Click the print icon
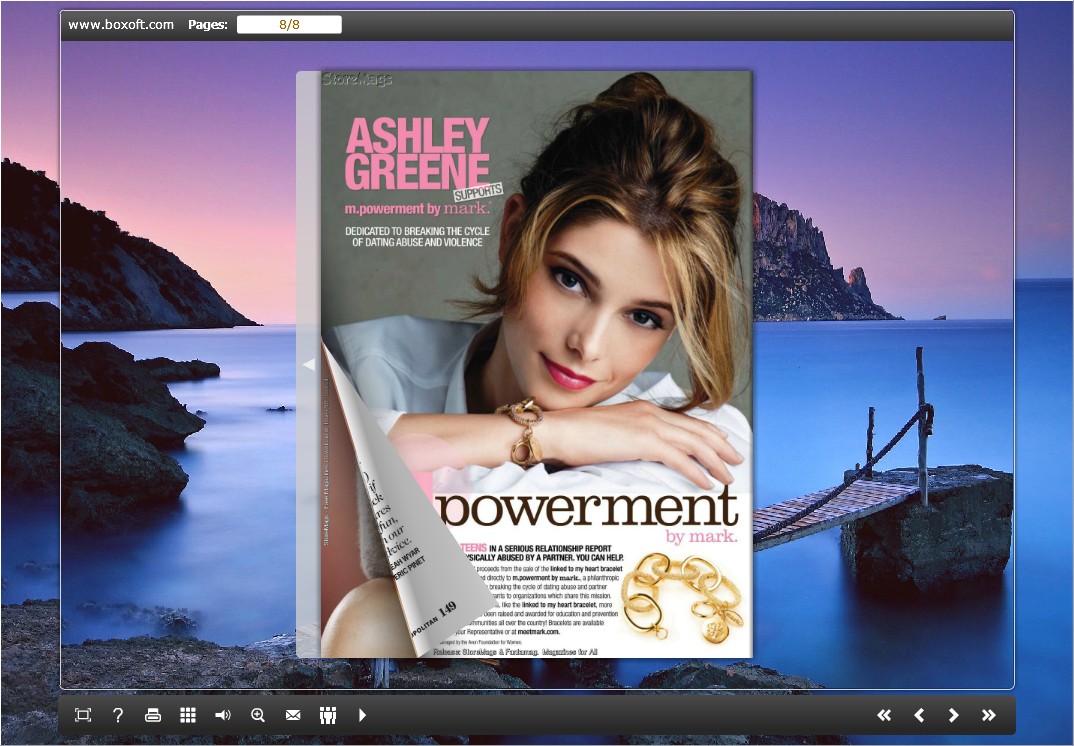This screenshot has height=746, width=1074. pos(153,715)
